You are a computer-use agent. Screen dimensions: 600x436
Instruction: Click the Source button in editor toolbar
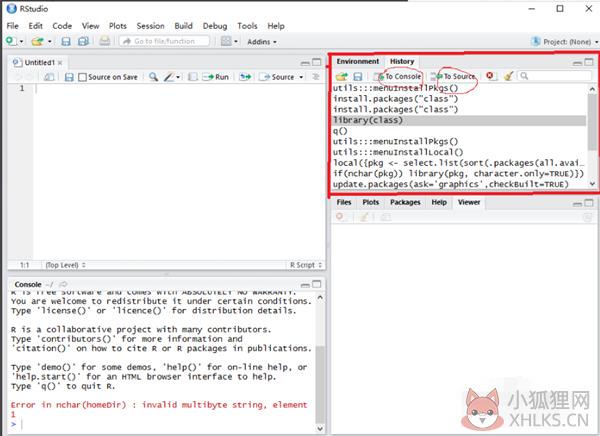(277, 77)
